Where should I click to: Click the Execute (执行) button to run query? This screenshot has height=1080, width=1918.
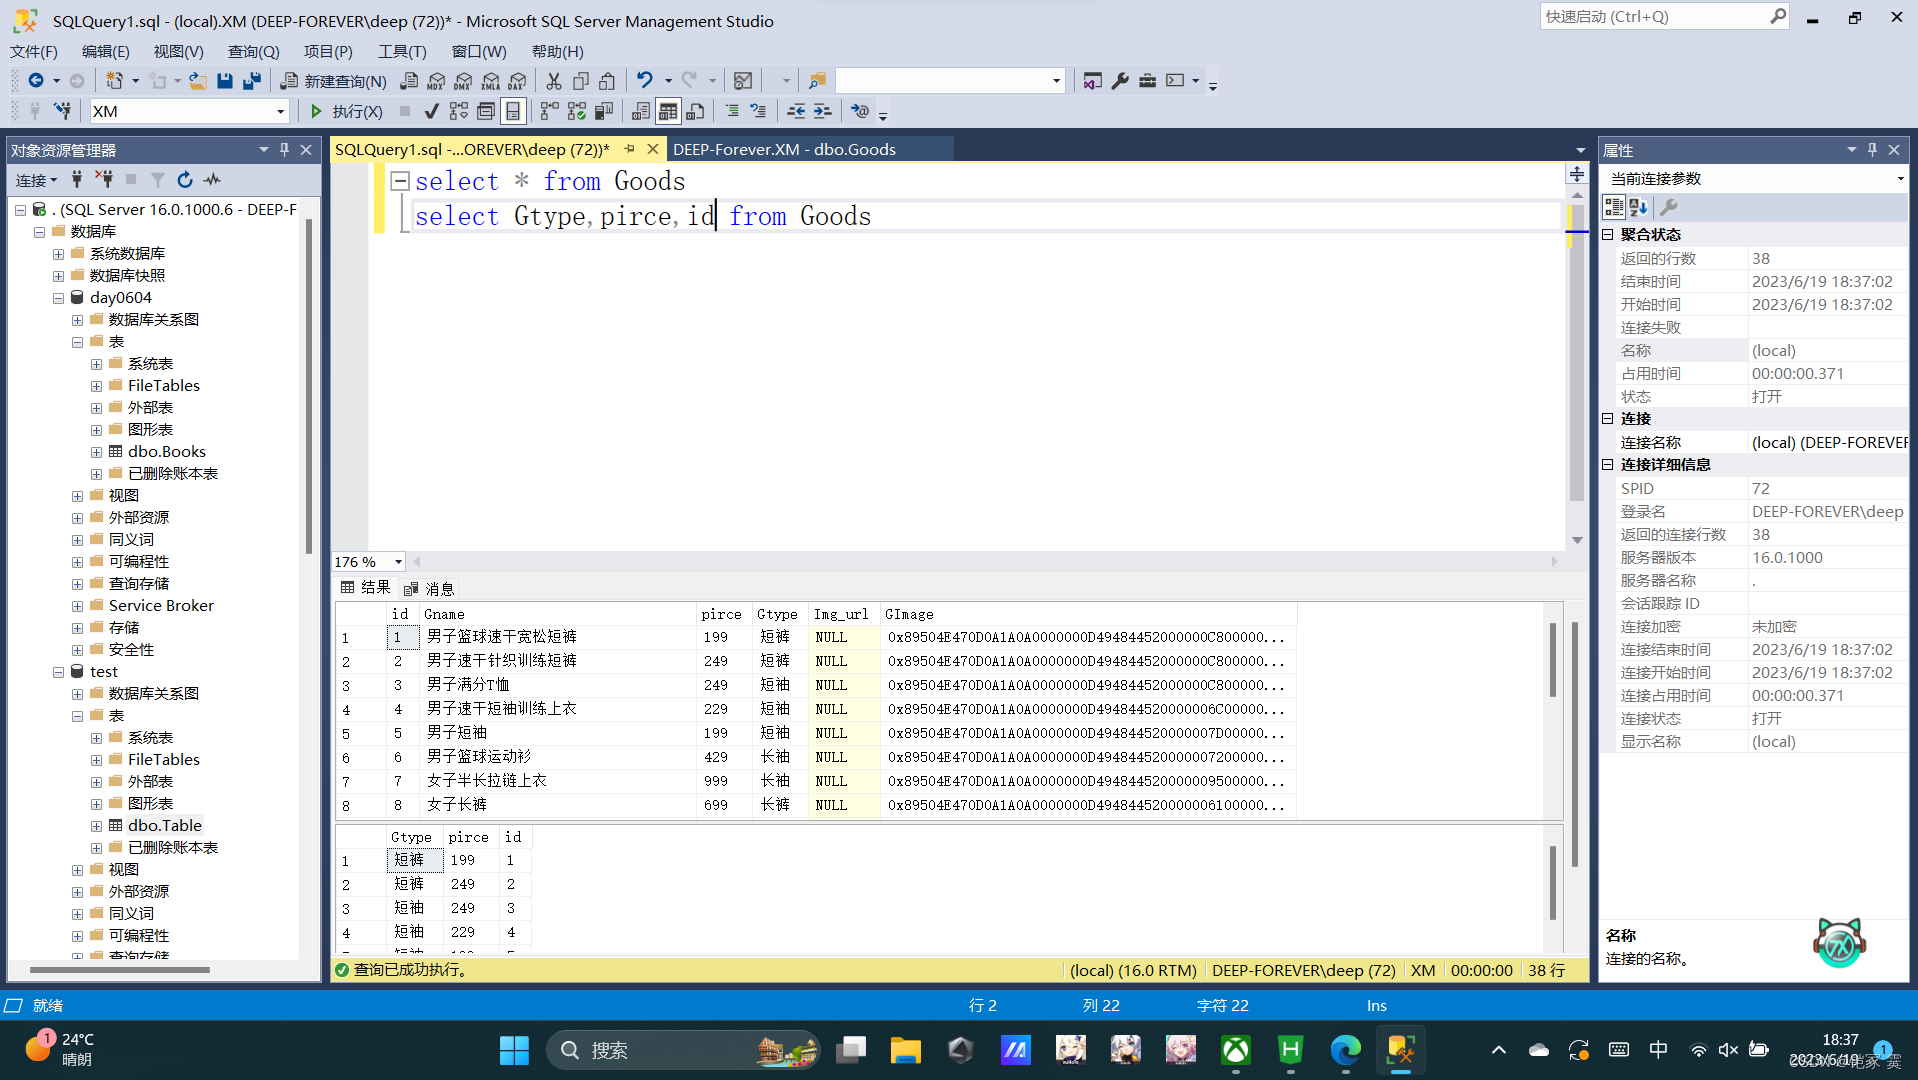pos(345,111)
